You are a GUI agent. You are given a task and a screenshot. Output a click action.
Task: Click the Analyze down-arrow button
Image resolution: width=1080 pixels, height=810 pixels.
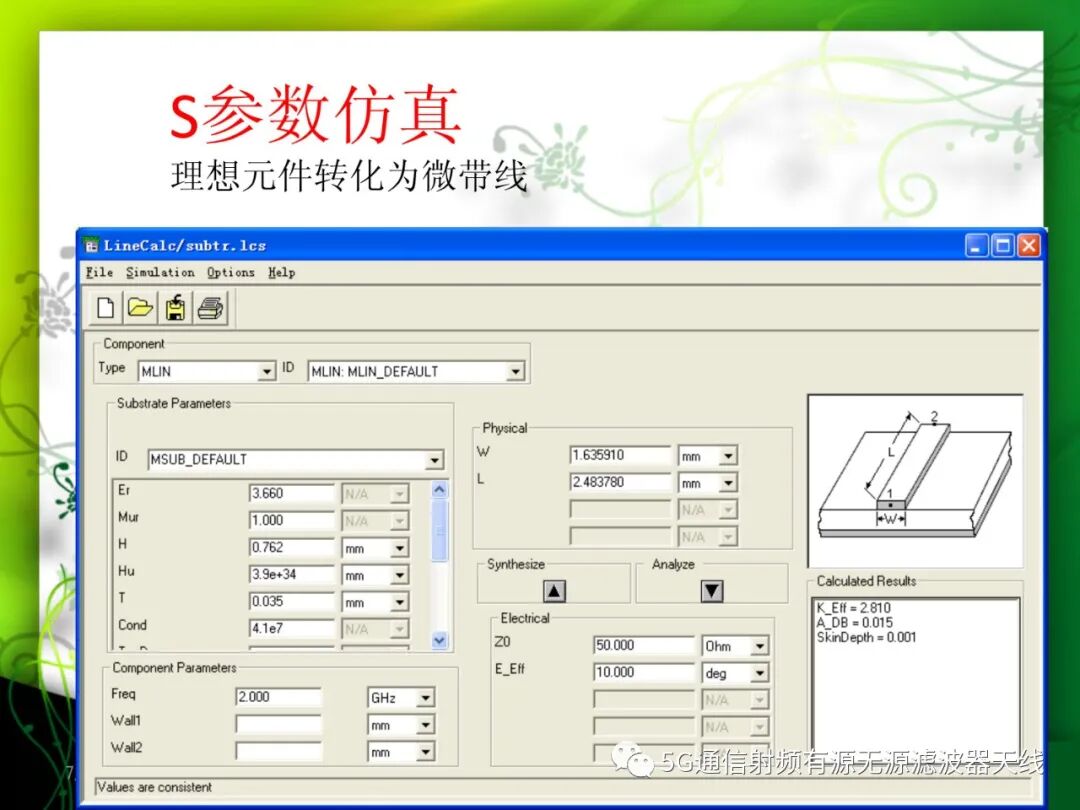(x=712, y=591)
